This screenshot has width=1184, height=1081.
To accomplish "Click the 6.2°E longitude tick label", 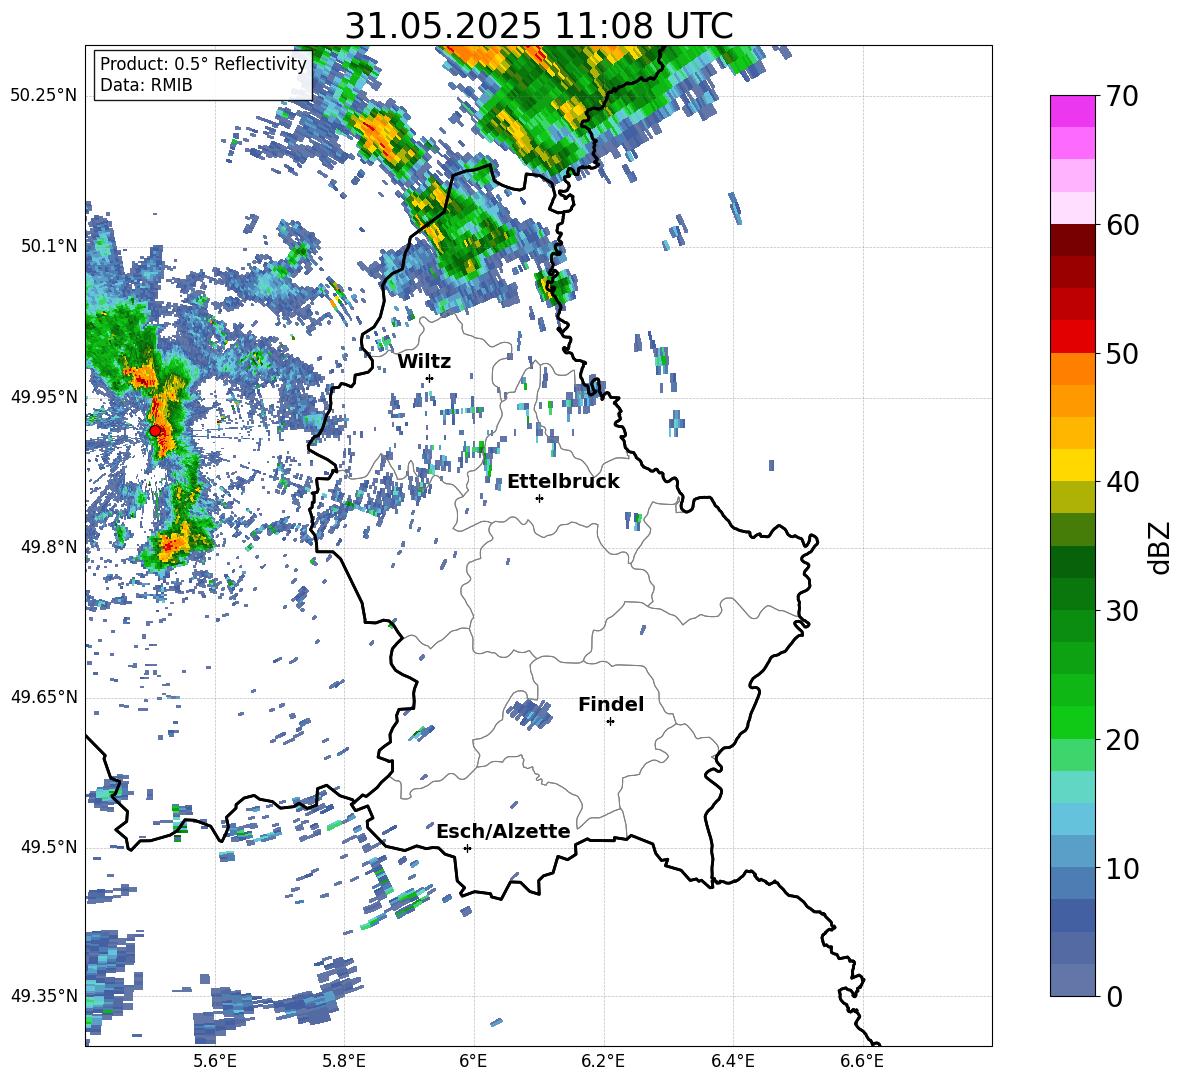I will click(603, 1061).
